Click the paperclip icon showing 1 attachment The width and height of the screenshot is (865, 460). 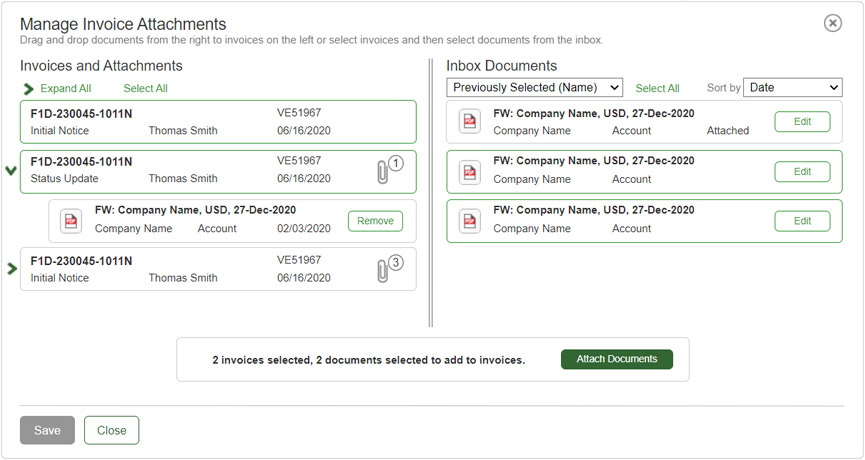point(382,171)
